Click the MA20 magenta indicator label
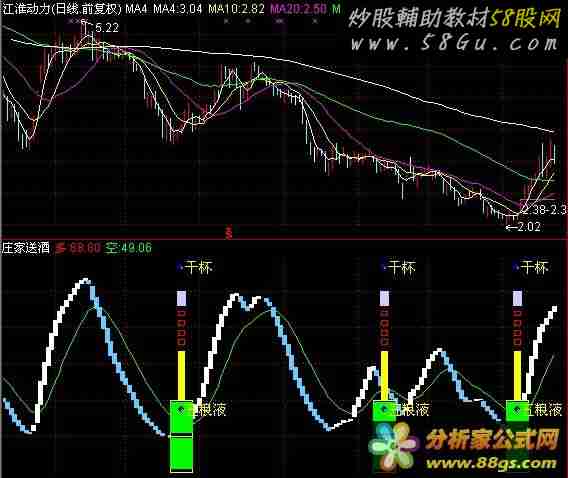Screen dimensions: 568x478 [x=299, y=9]
